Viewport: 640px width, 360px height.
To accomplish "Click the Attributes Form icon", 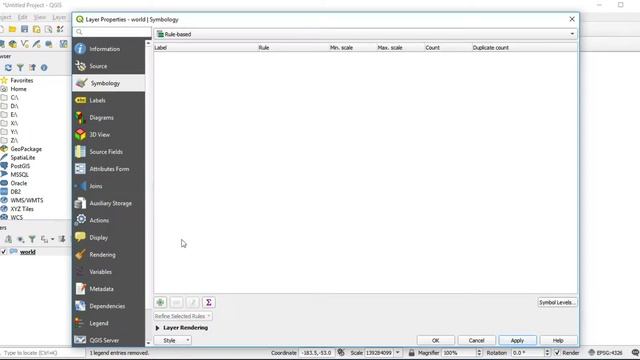I will [x=80, y=169].
